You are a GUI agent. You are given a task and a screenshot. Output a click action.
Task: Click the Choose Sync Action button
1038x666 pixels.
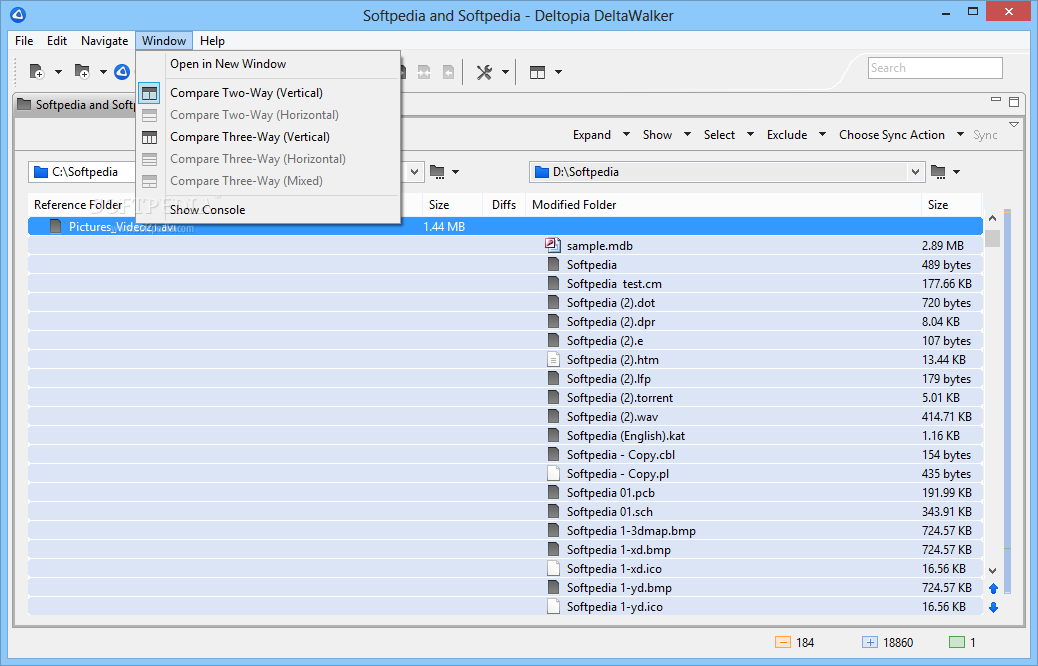892,134
